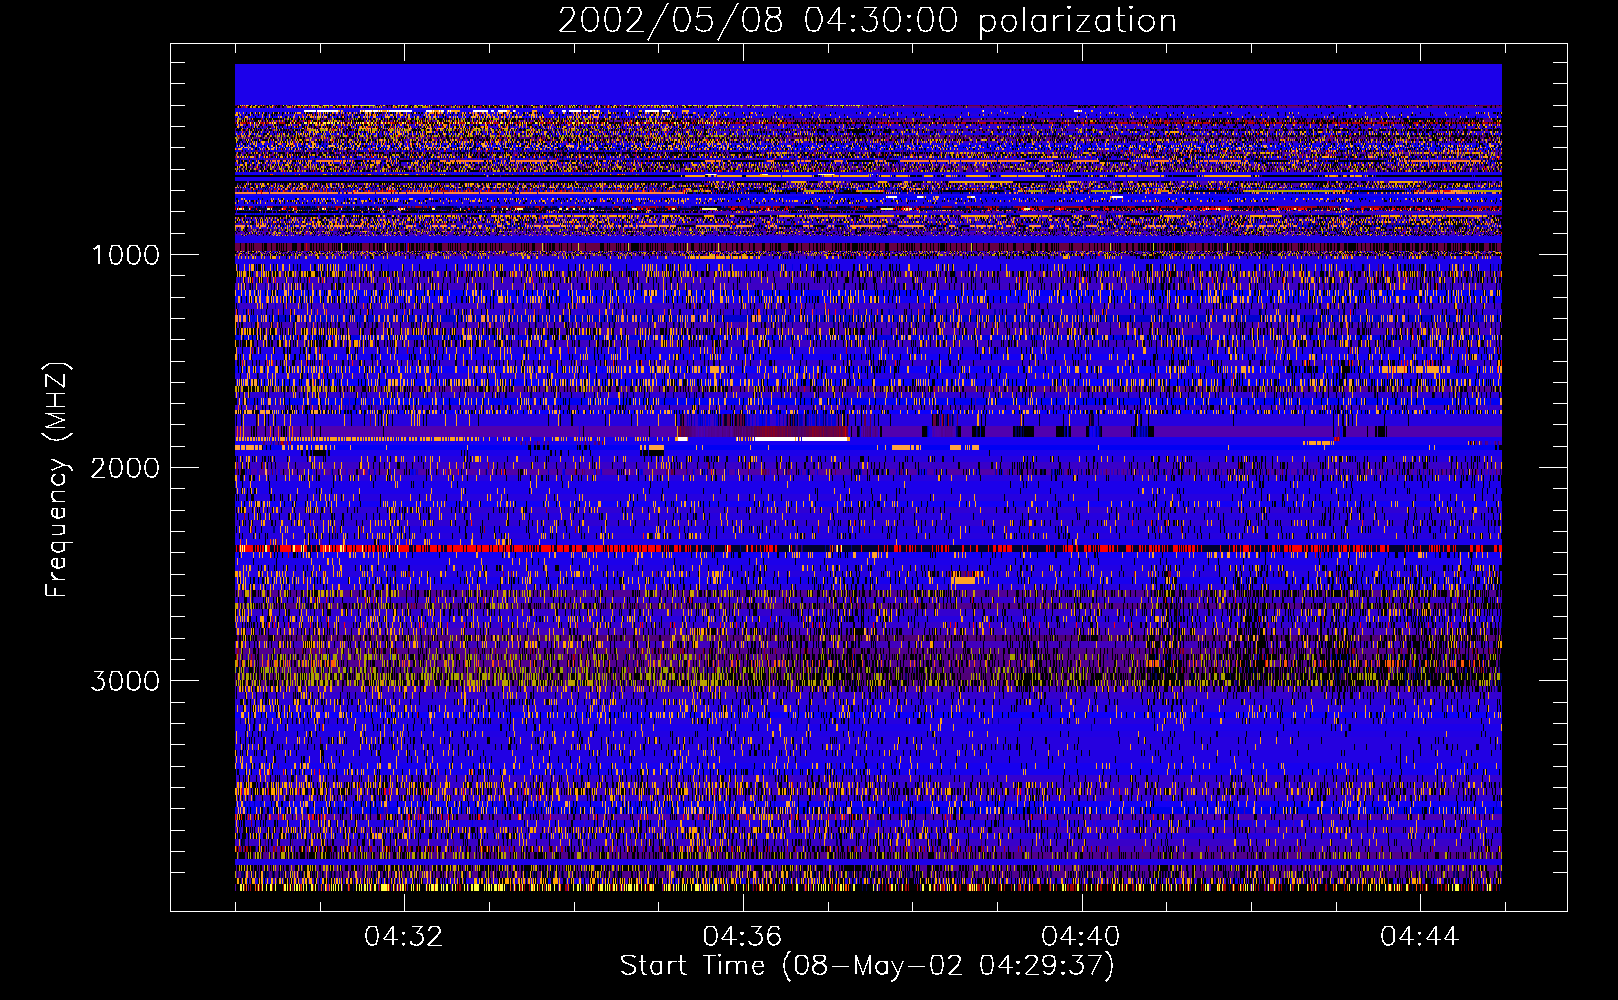The width and height of the screenshot is (1618, 1000).
Task: Click the "04:36" time tick label
Action: click(x=742, y=937)
